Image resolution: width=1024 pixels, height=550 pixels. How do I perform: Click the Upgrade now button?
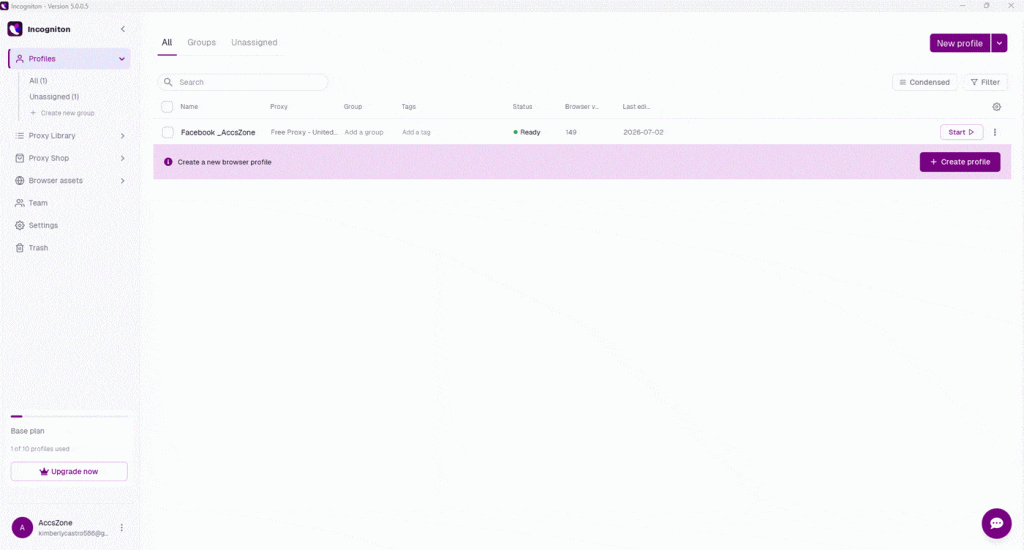click(69, 472)
